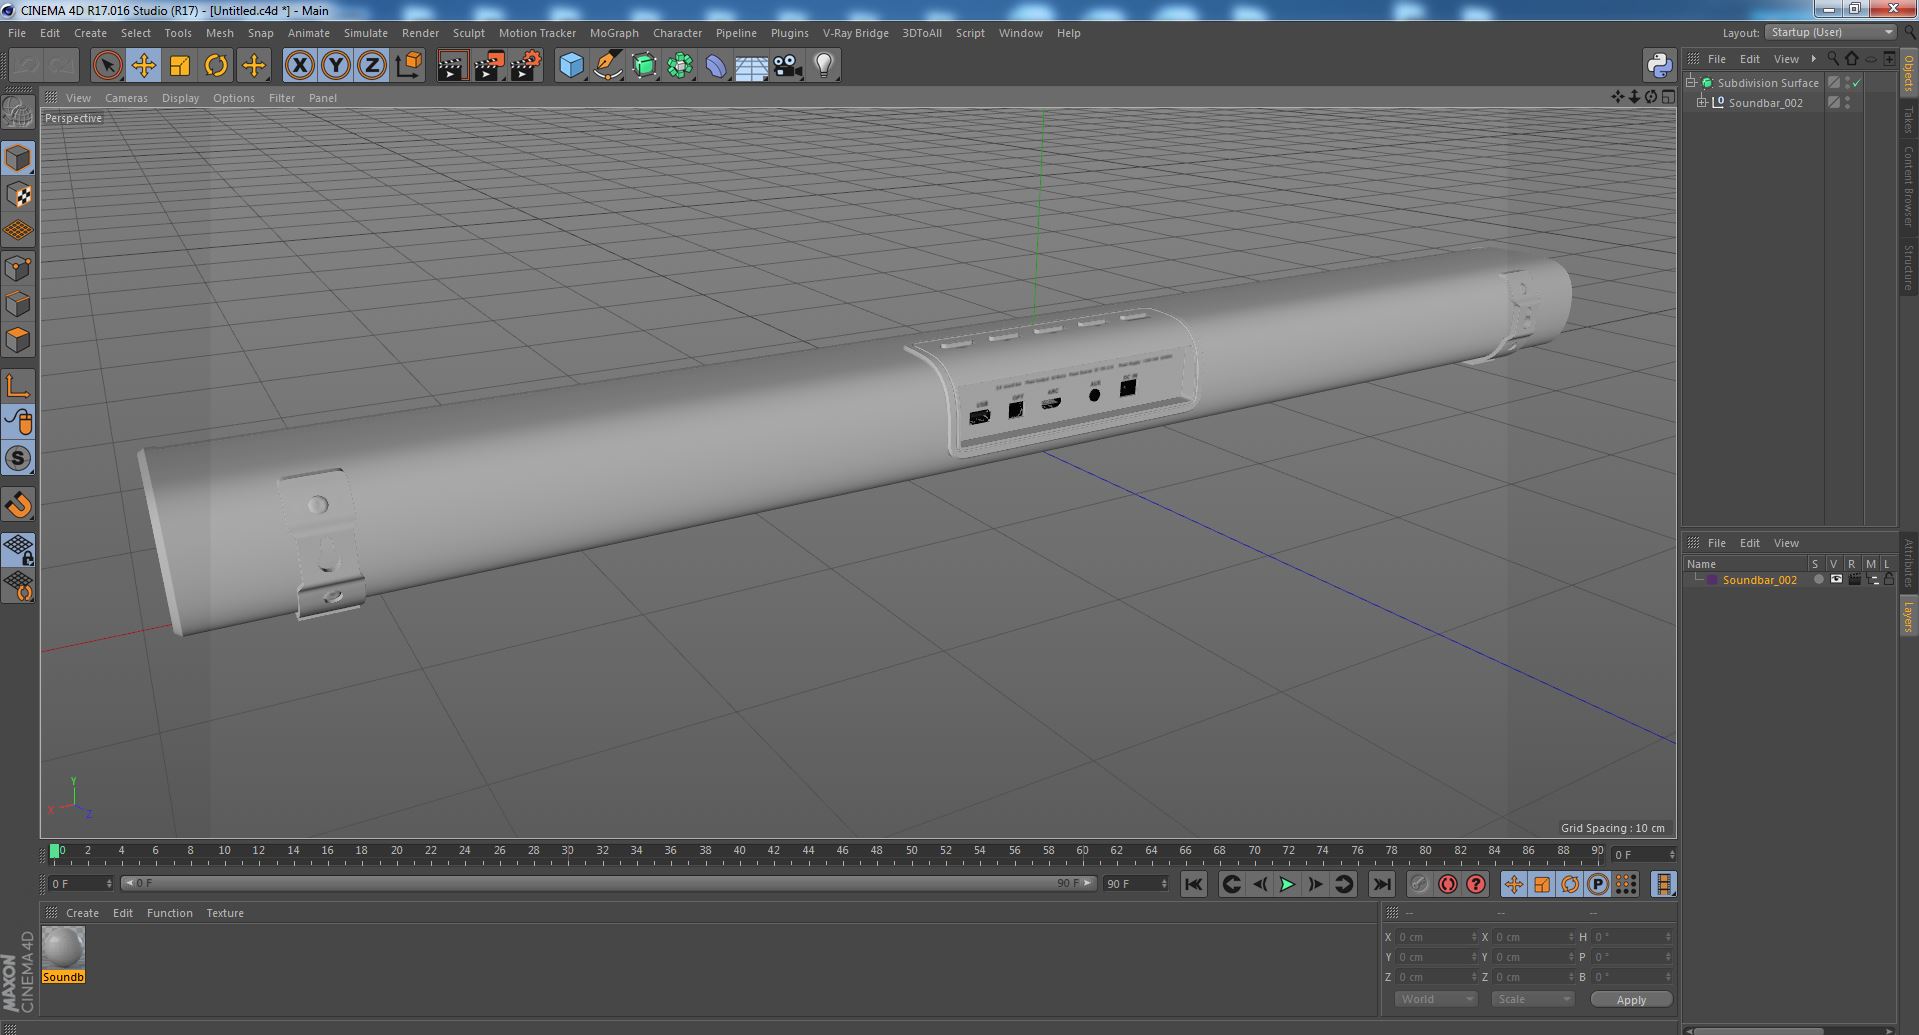Switch to the Layers side tab
The height and width of the screenshot is (1035, 1919).
pyautogui.click(x=1908, y=617)
